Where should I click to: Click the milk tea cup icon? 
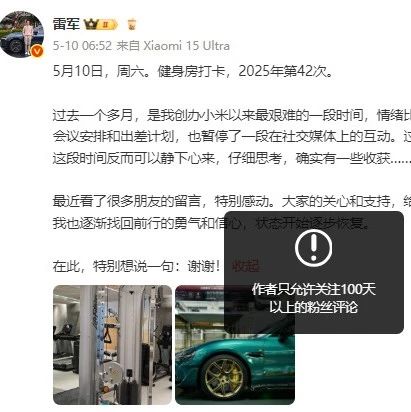pyautogui.click(x=132, y=24)
